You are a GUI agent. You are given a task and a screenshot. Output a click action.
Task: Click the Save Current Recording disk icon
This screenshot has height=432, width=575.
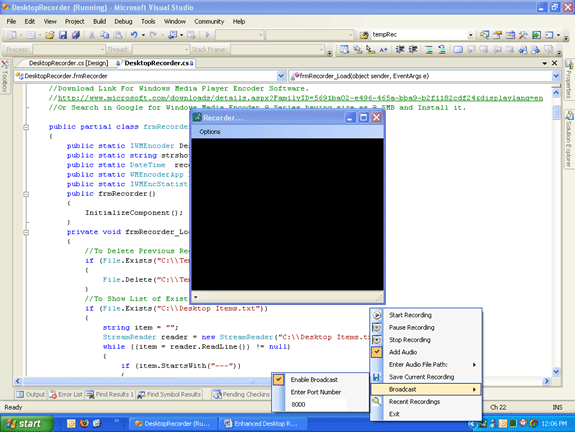(377, 377)
